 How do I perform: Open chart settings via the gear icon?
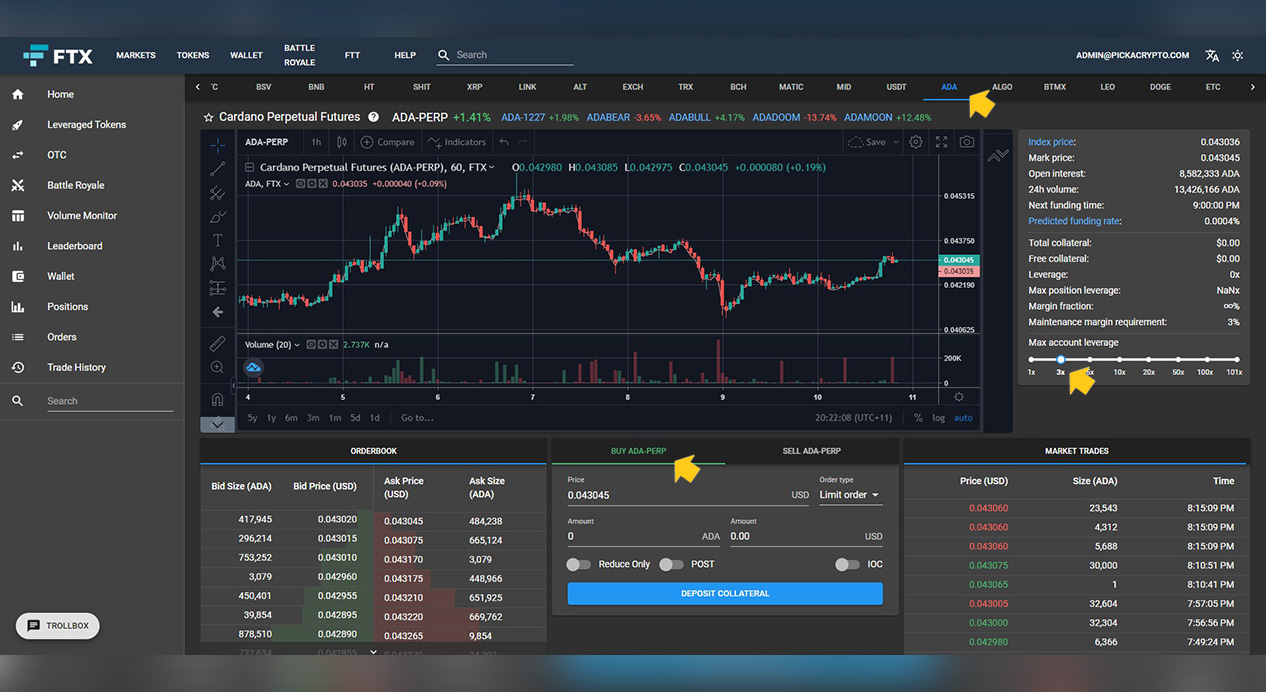tap(916, 142)
